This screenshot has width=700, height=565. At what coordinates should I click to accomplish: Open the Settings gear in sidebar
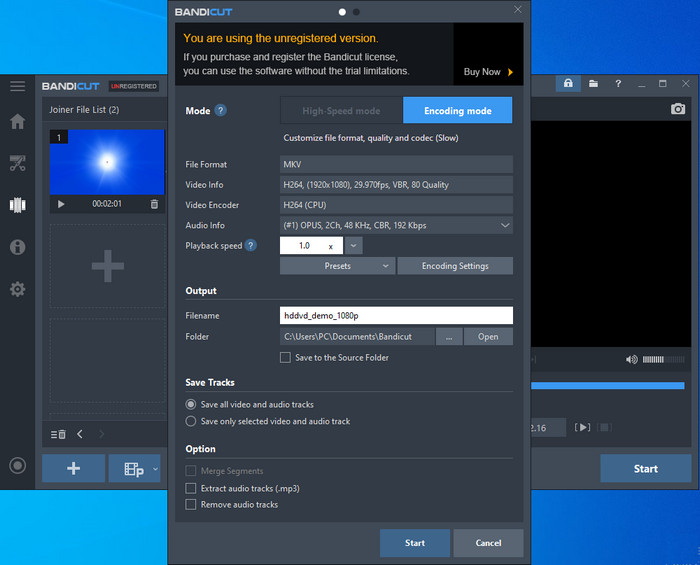click(x=17, y=289)
